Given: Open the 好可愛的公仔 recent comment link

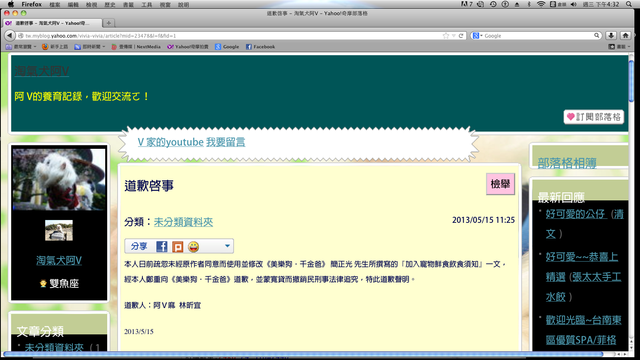Looking at the screenshot, I should pos(575,213).
